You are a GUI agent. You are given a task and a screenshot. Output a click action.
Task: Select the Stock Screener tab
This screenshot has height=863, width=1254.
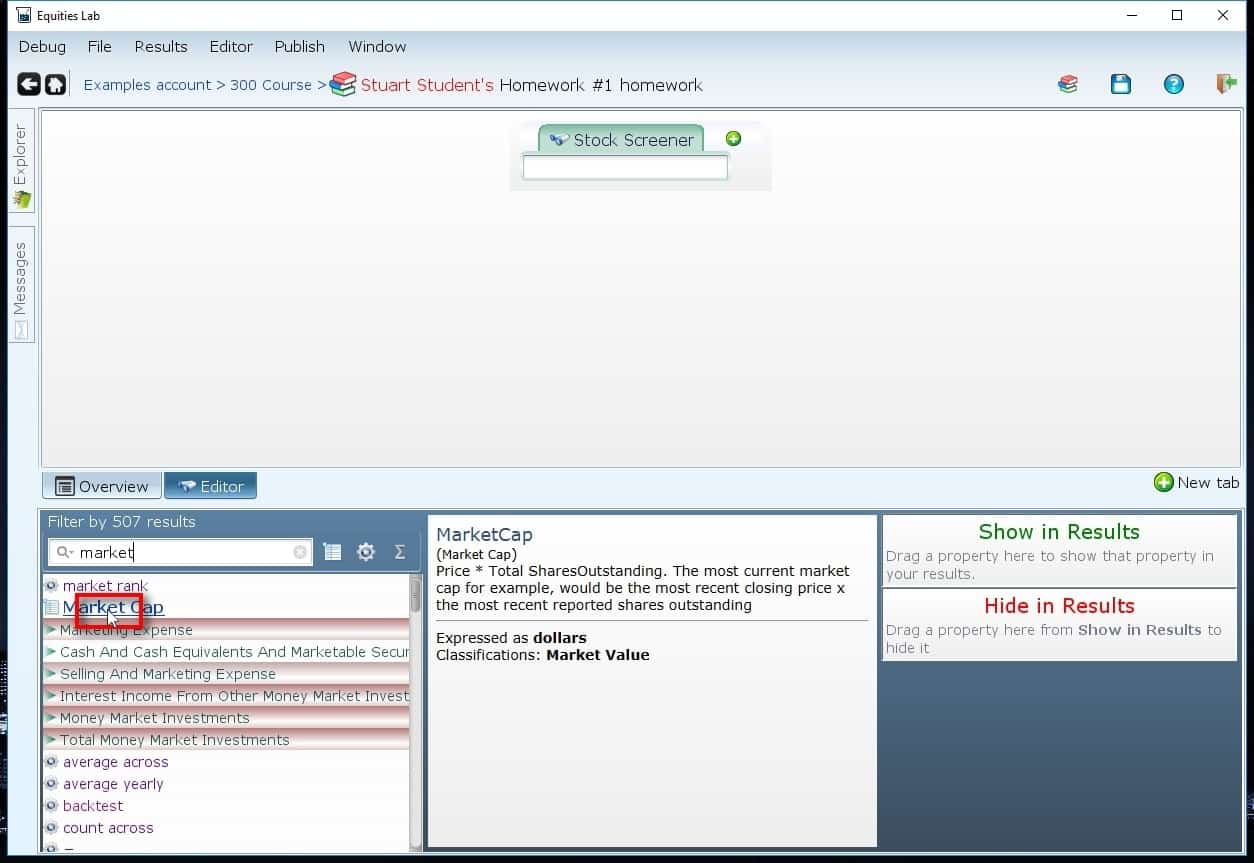click(621, 139)
